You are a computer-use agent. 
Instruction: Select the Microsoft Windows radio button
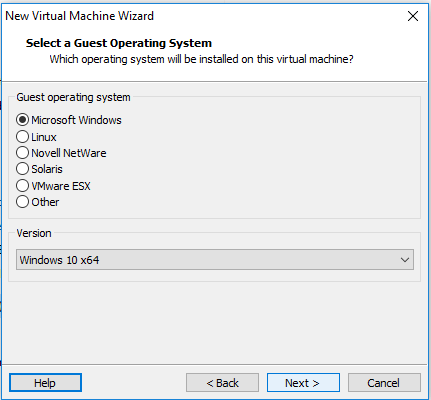22,120
